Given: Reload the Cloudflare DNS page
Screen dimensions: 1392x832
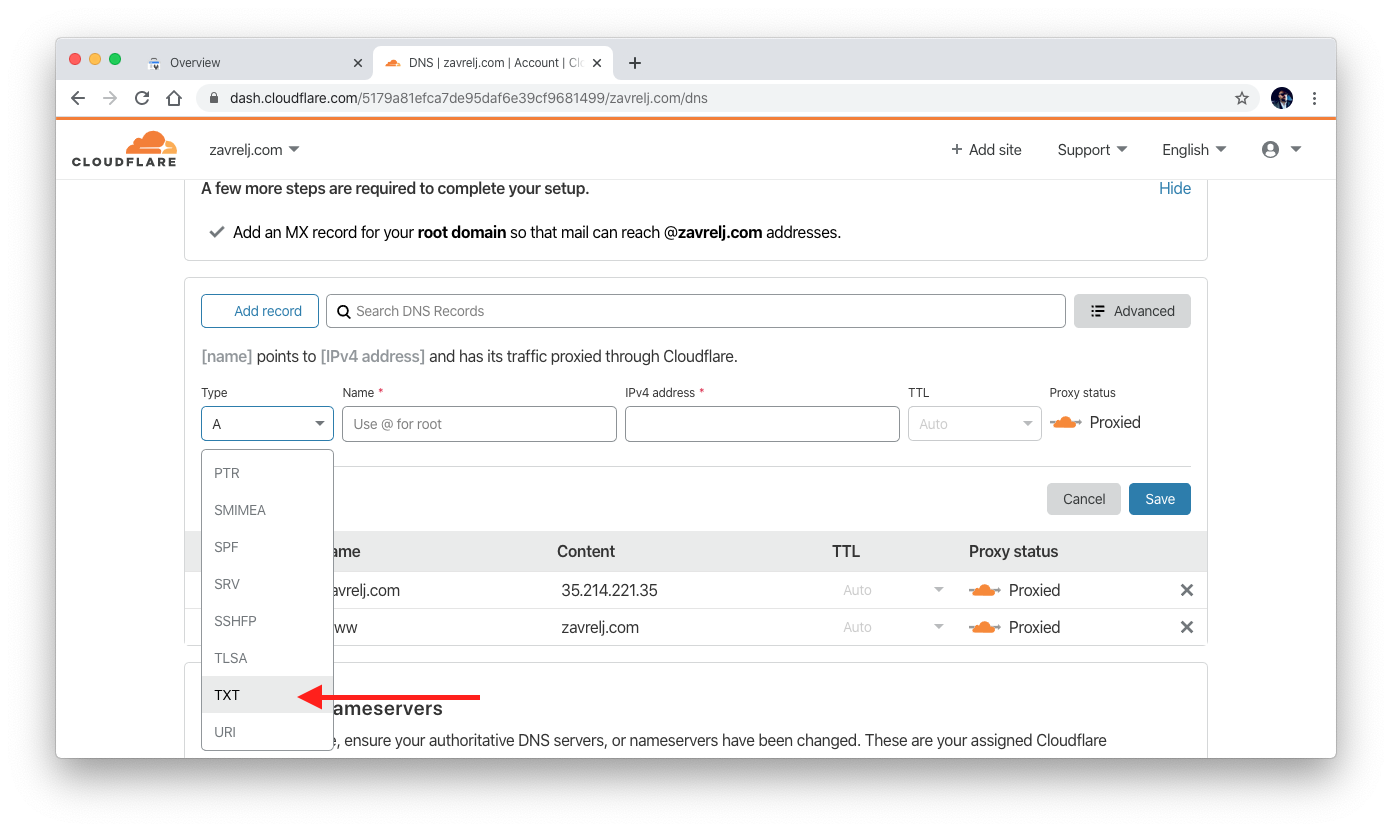Looking at the screenshot, I should pos(142,98).
